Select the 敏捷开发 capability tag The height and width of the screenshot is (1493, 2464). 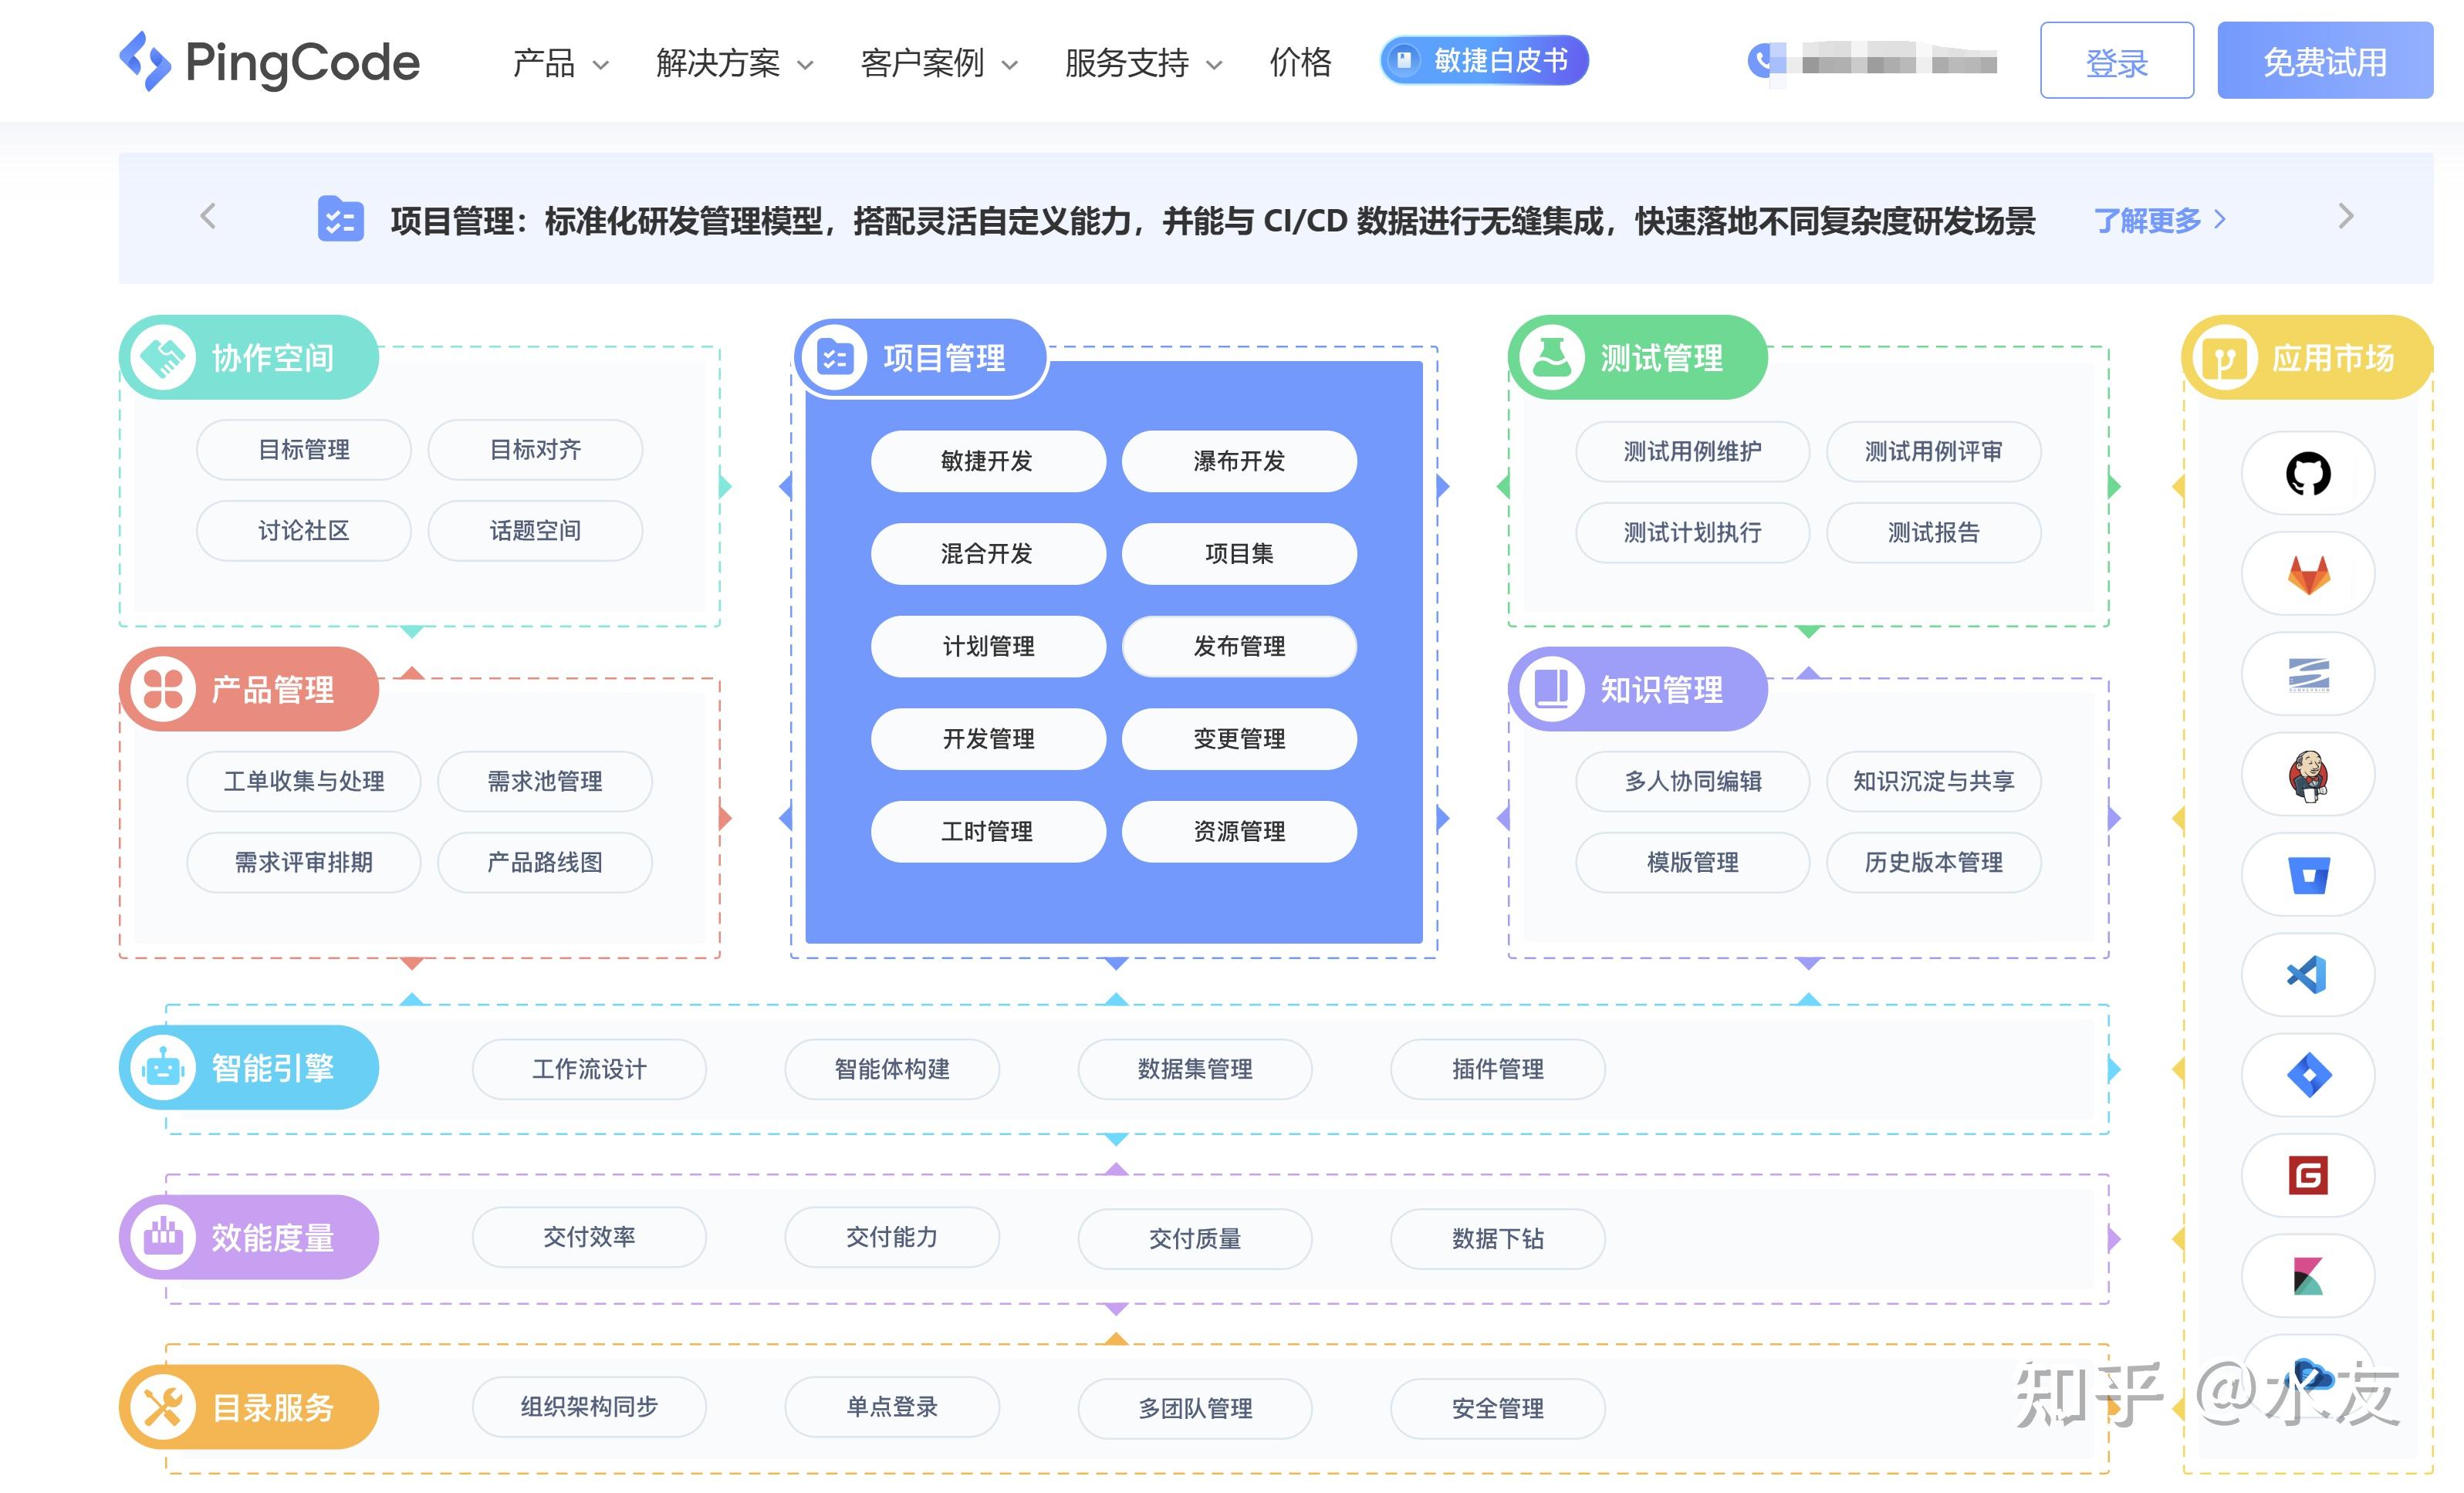point(987,461)
